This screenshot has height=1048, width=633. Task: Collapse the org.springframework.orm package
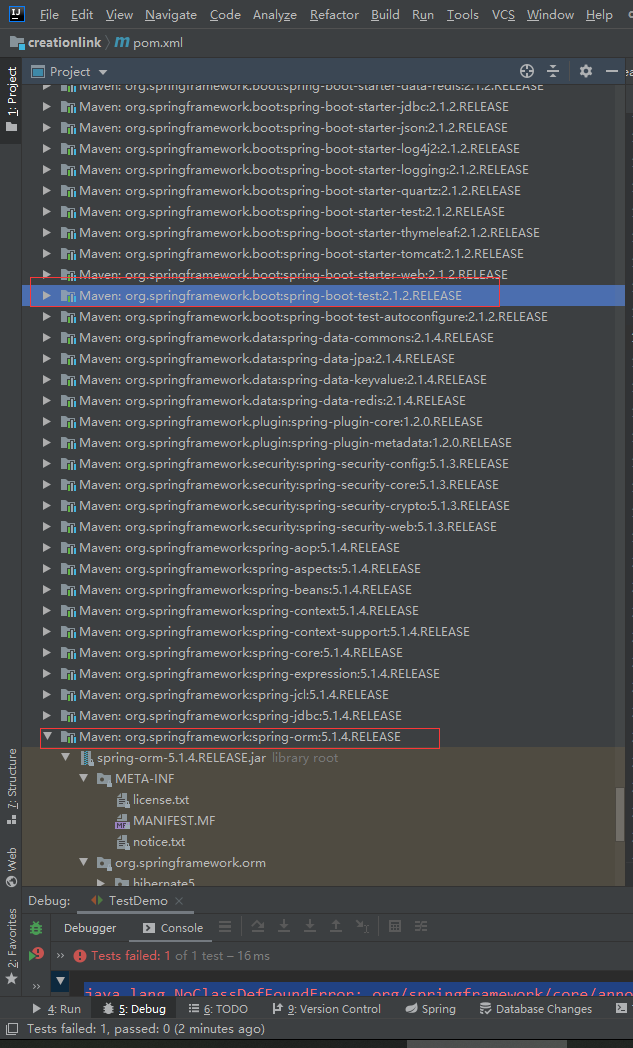(x=84, y=862)
